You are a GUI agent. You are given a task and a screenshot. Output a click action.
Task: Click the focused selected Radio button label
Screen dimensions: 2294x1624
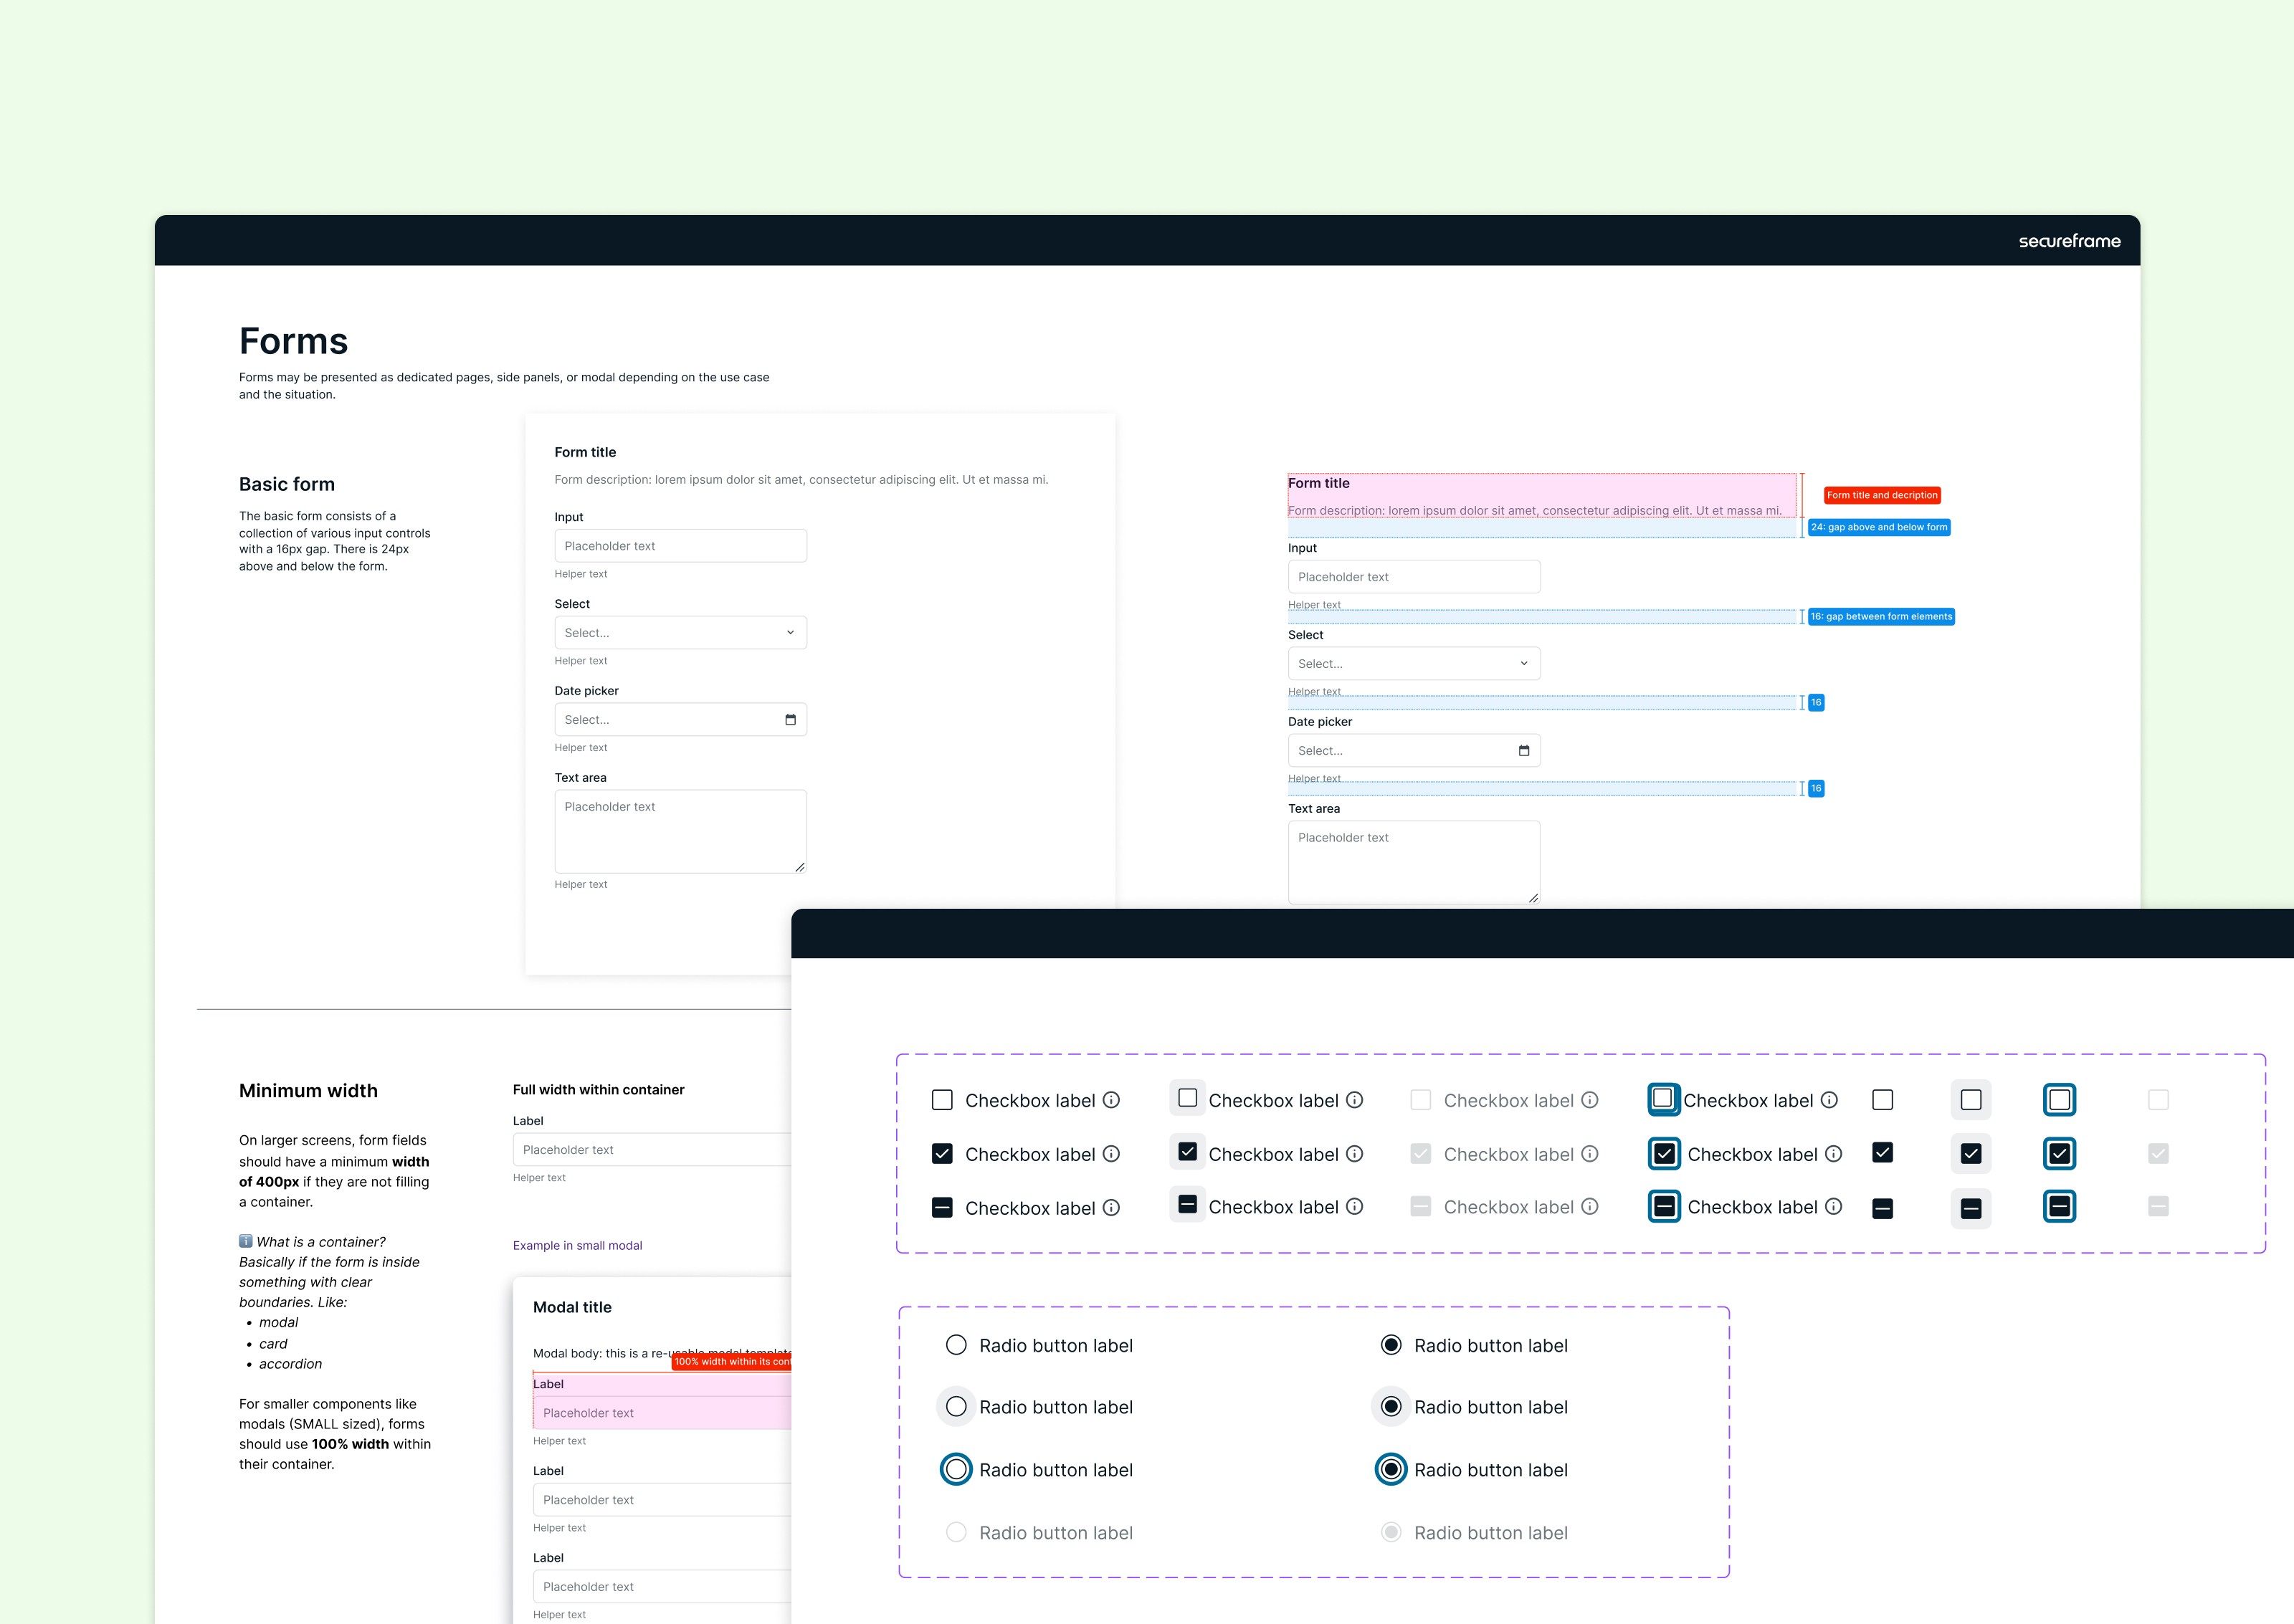(x=1391, y=1469)
